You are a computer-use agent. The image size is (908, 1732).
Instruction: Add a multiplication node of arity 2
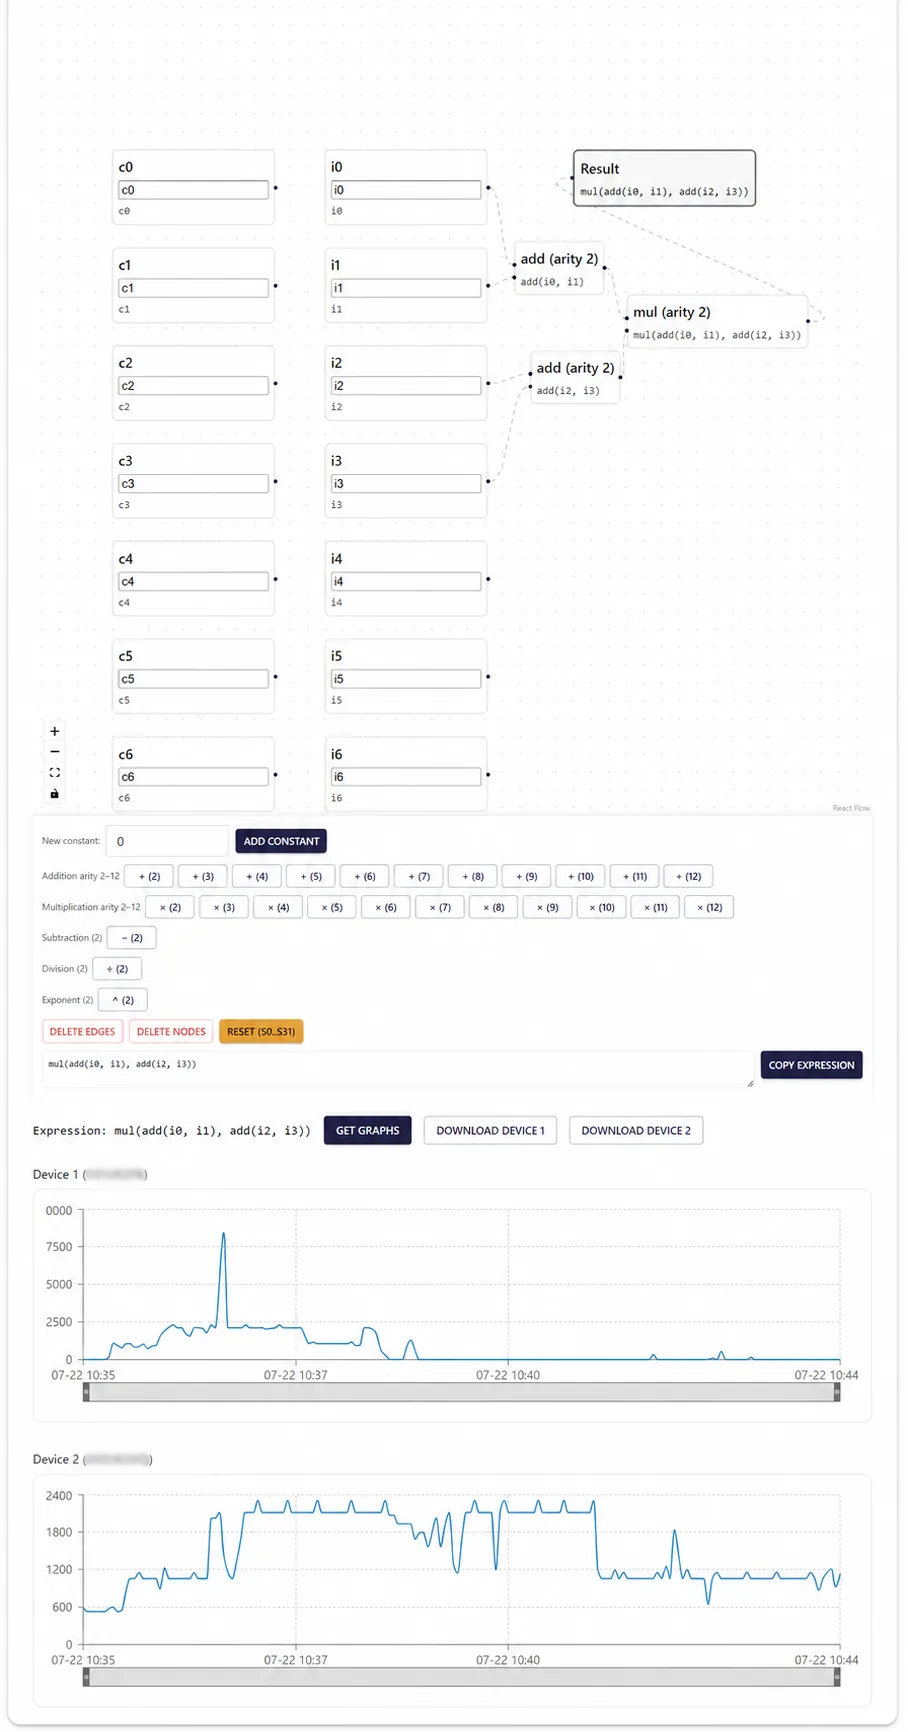tap(170, 907)
